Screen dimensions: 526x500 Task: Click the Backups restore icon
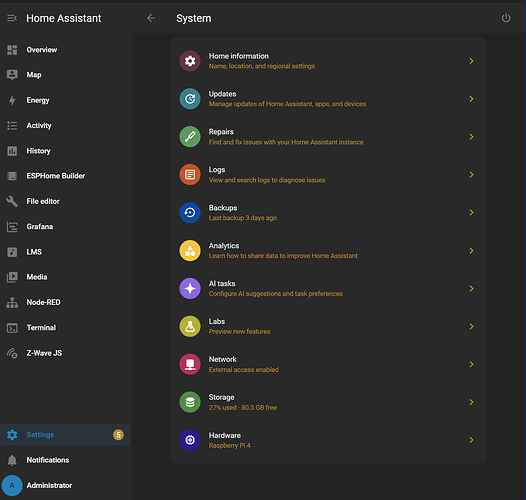click(190, 213)
